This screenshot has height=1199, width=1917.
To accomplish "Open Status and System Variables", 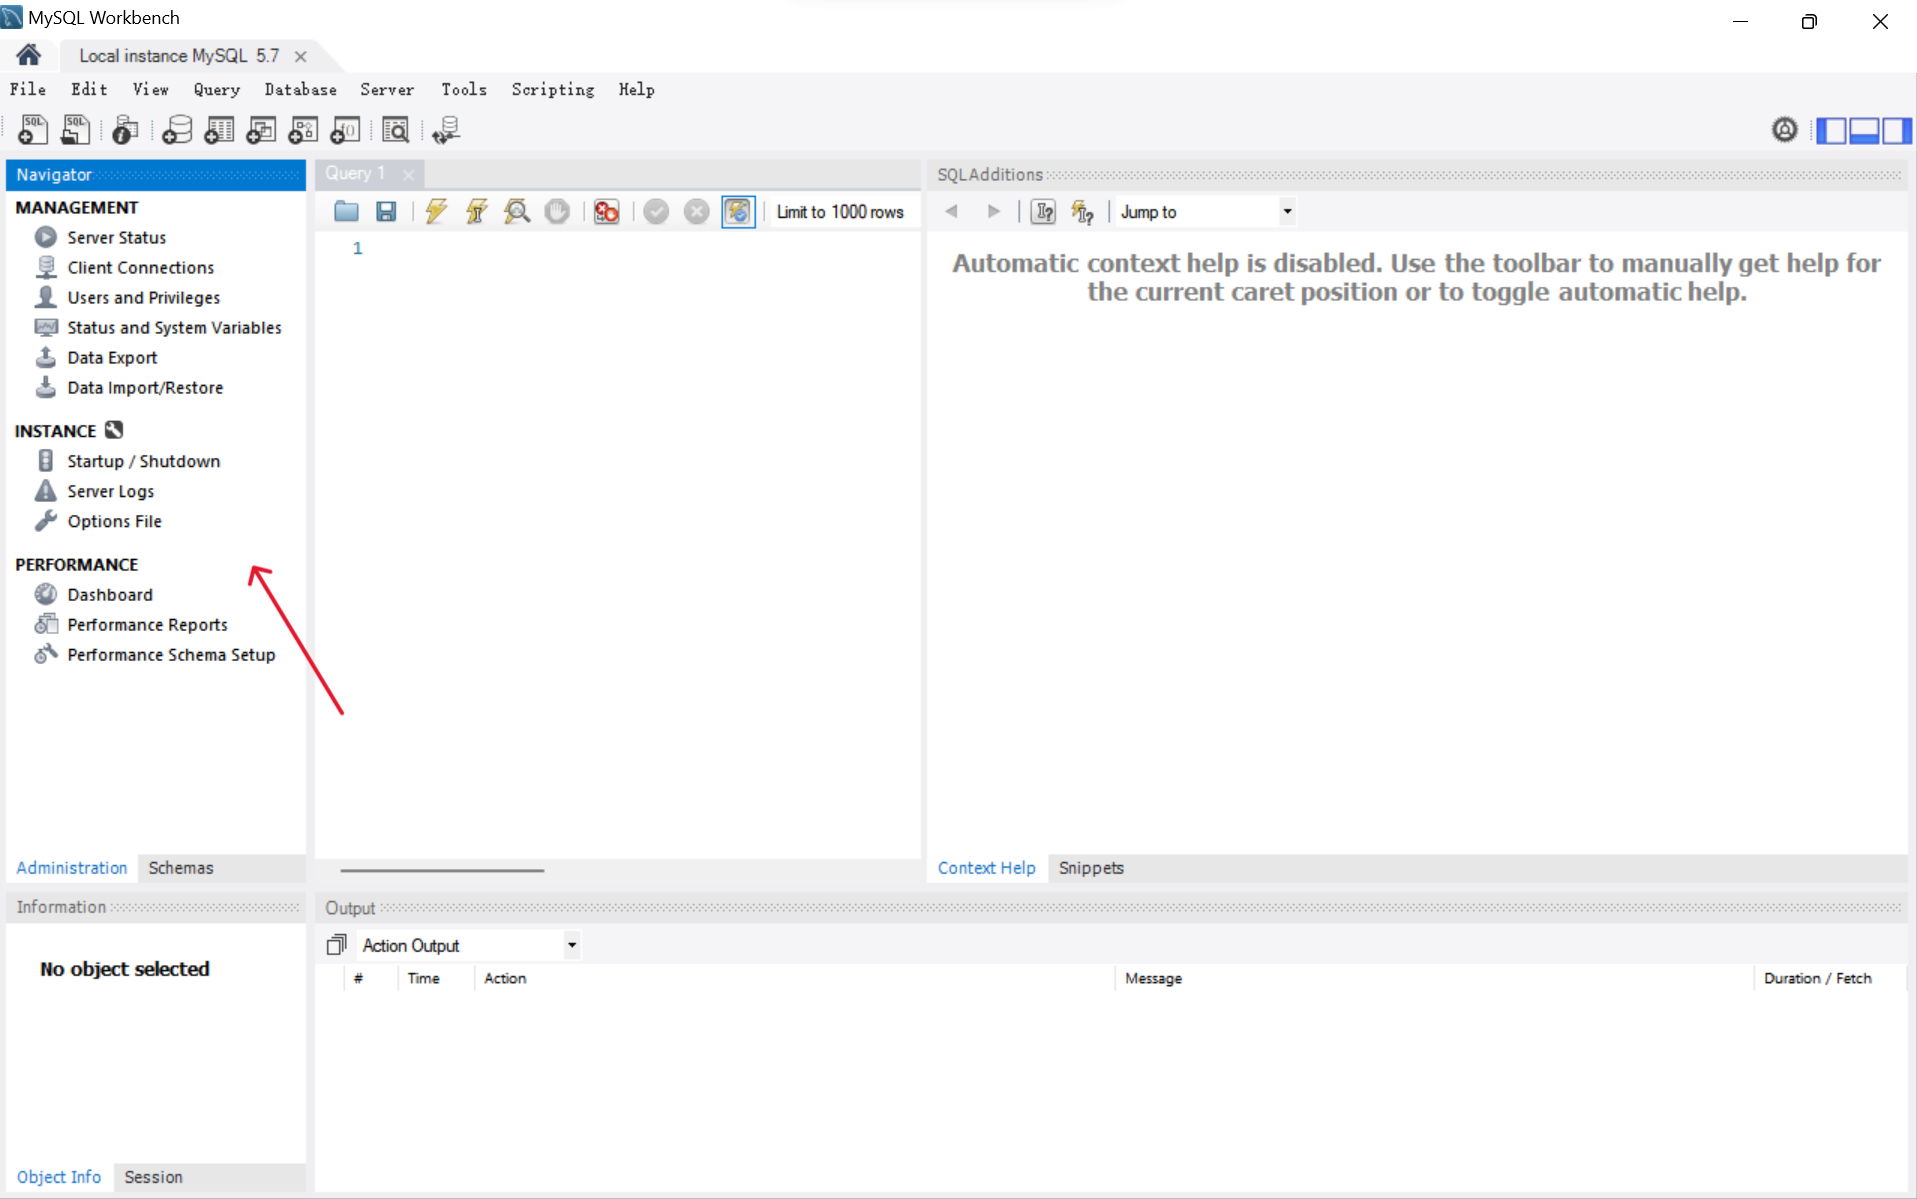I will coord(175,327).
